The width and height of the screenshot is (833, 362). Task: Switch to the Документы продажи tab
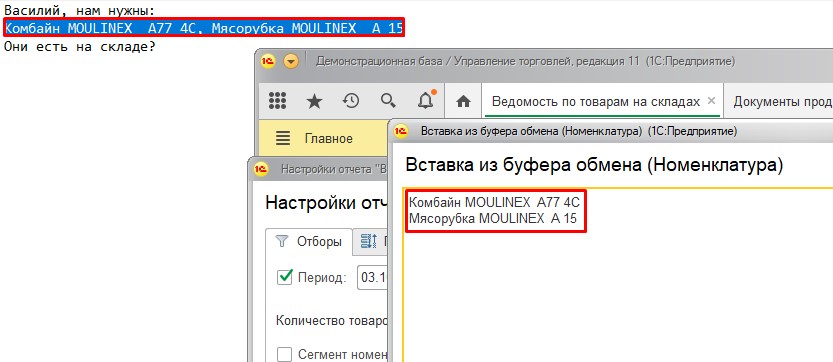coord(783,102)
